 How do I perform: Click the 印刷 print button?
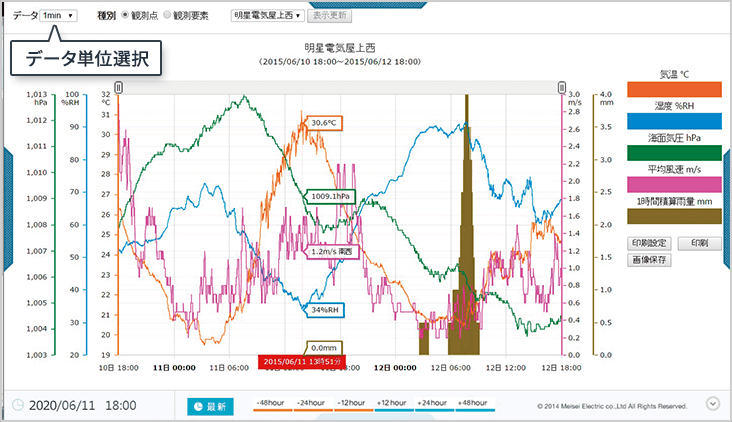click(x=699, y=243)
